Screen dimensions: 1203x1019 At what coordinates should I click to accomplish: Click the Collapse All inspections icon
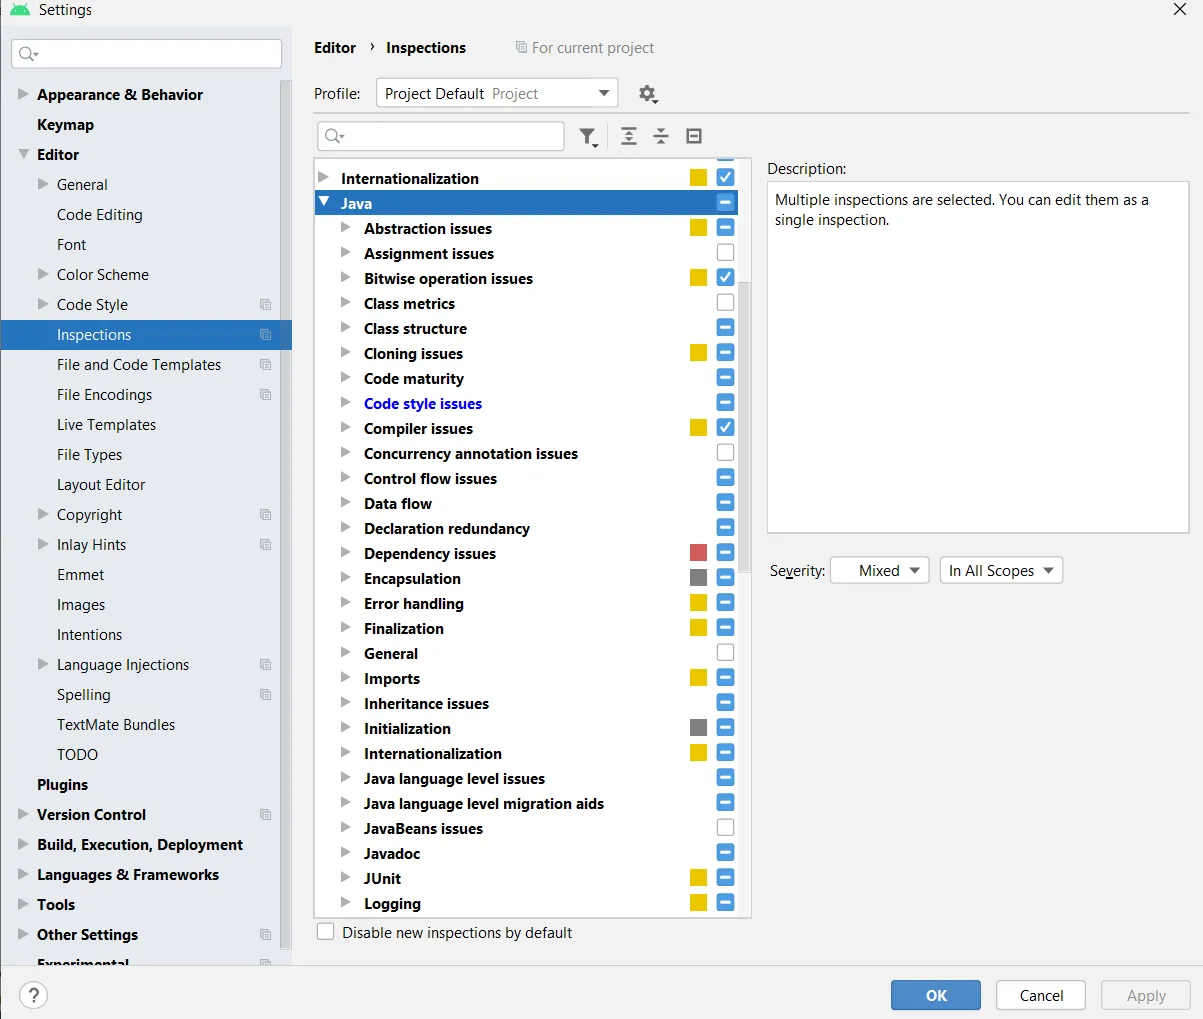pyautogui.click(x=661, y=136)
